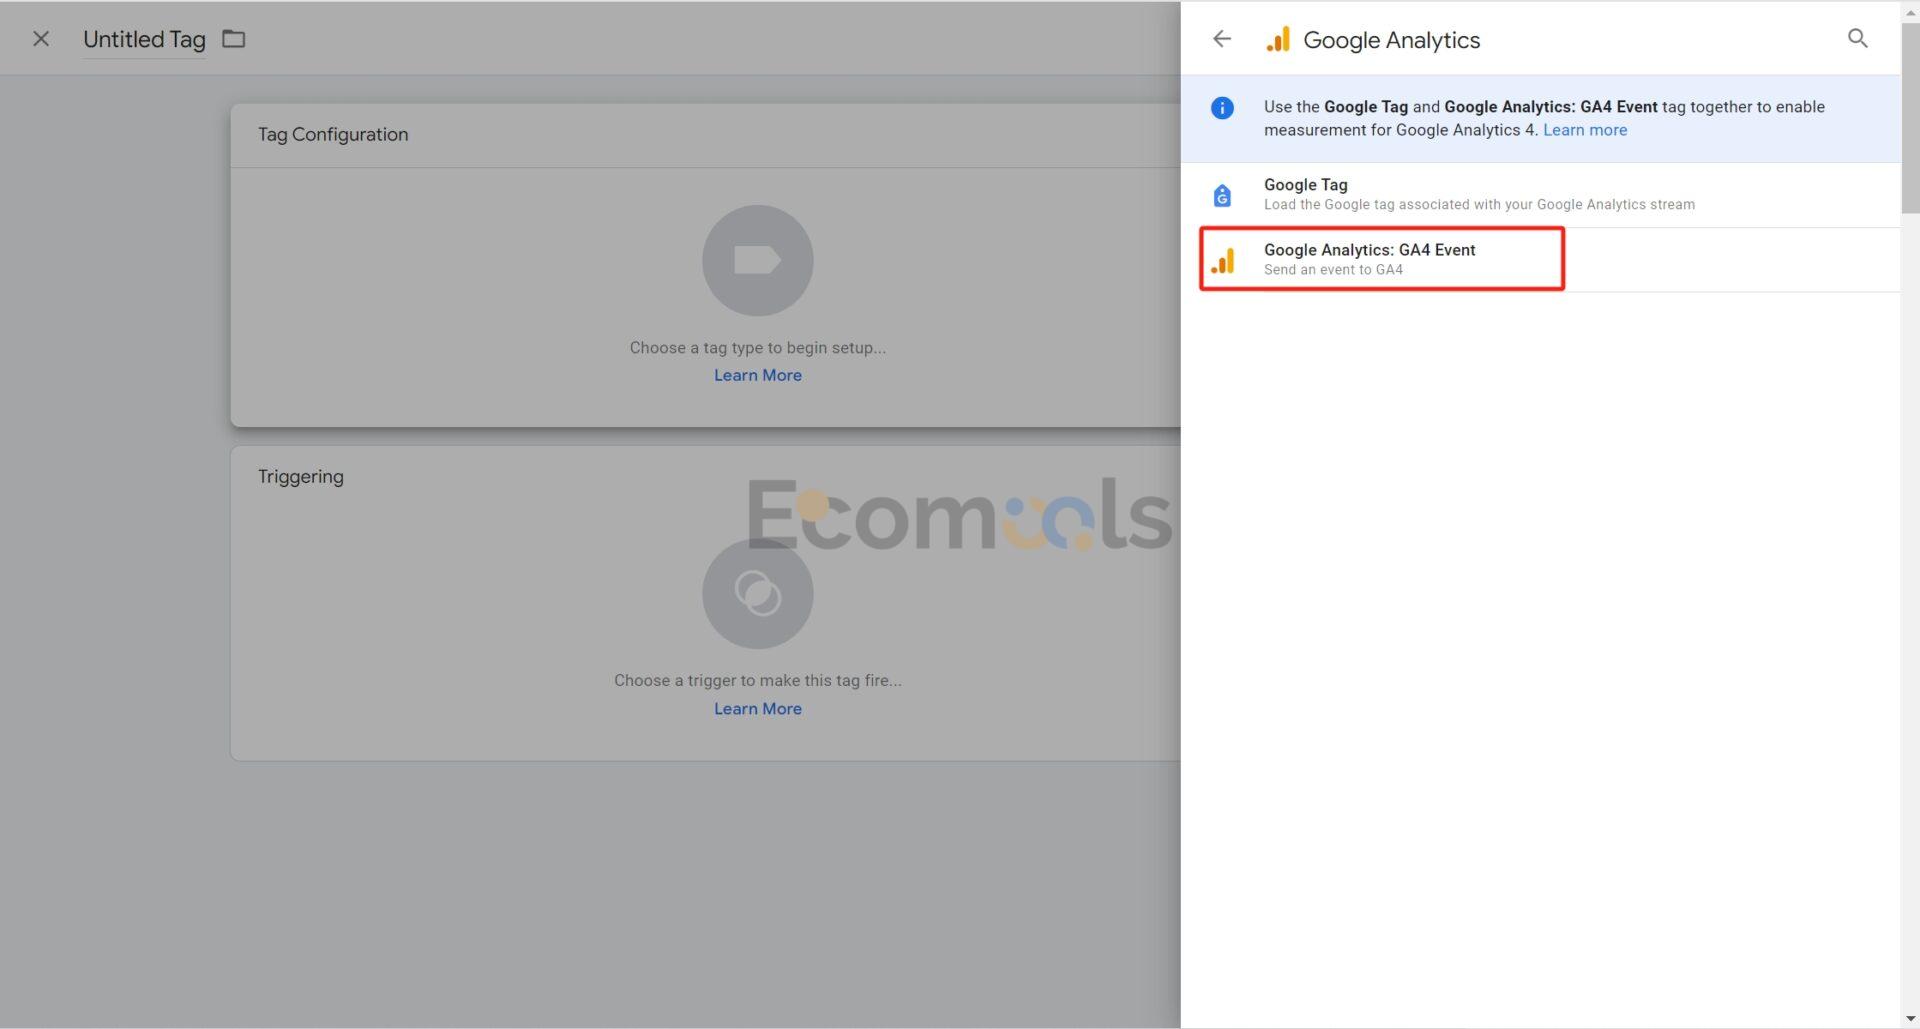Click the trigger placeholder circle icon

(757, 593)
